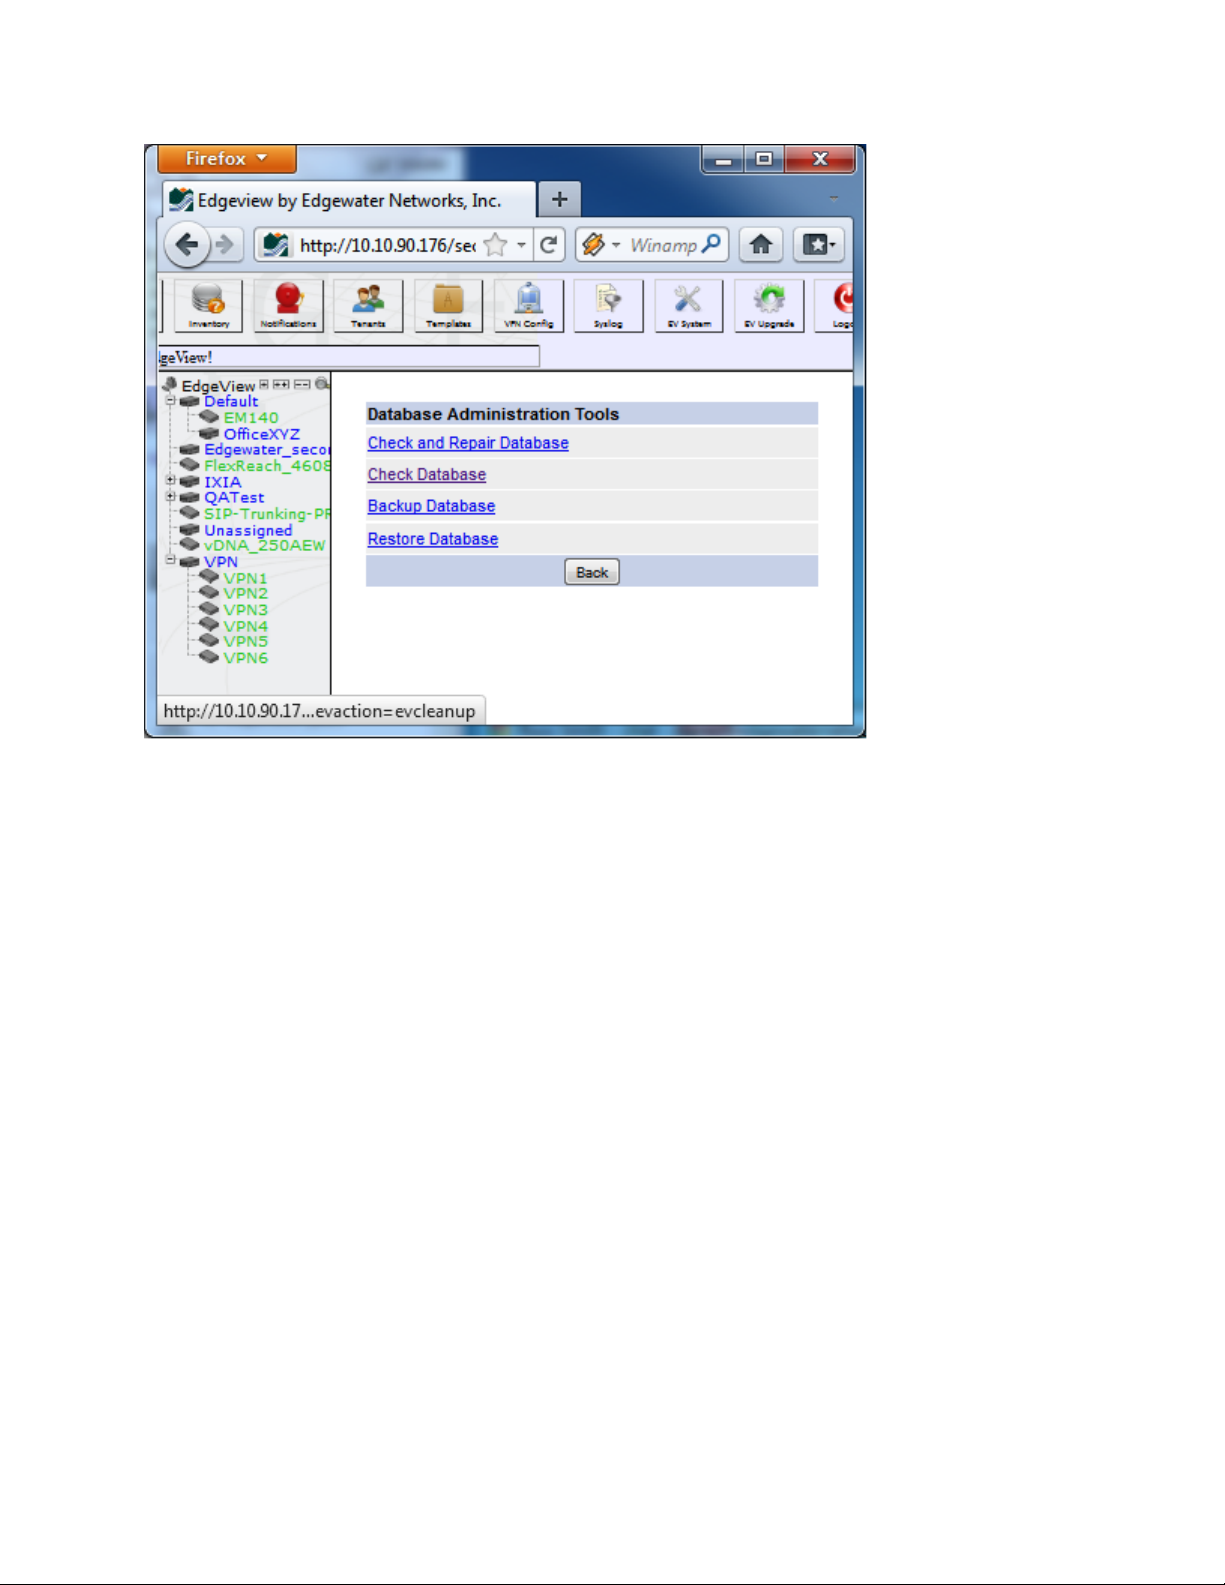Open the Firefox menu button
This screenshot has height=1585, width=1225.
(226, 159)
